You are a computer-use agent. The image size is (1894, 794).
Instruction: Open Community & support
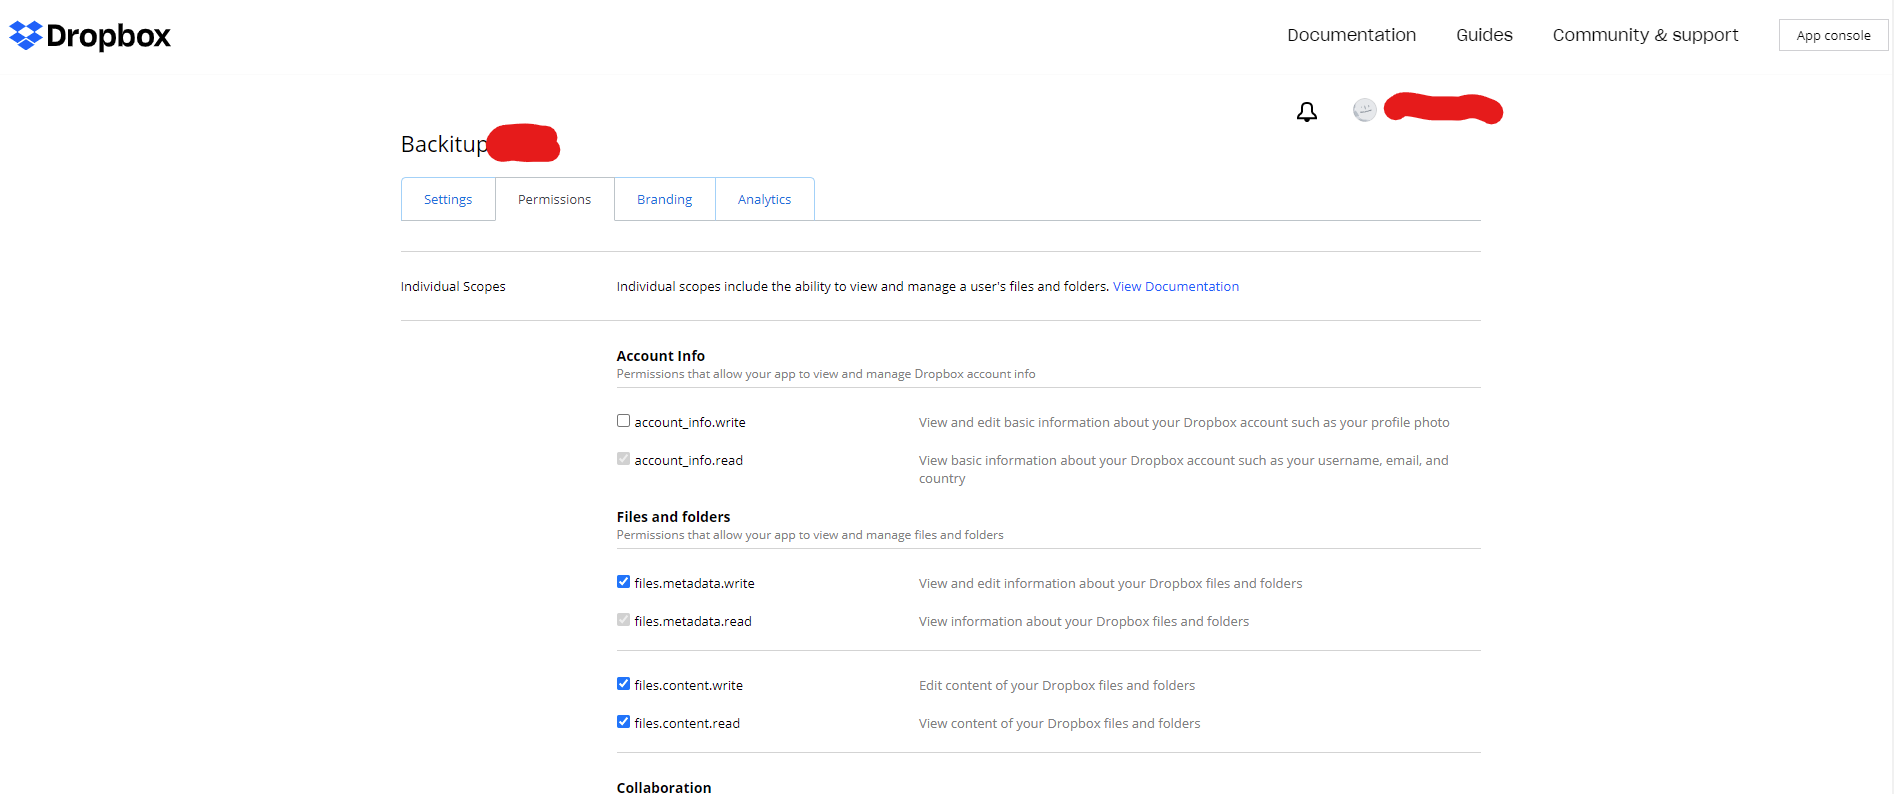click(1646, 35)
